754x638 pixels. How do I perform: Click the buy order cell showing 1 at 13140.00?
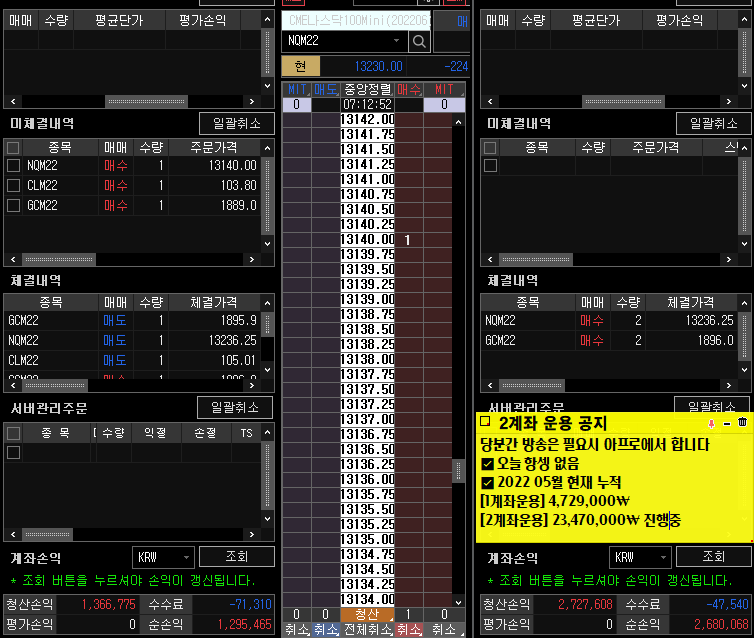click(409, 240)
